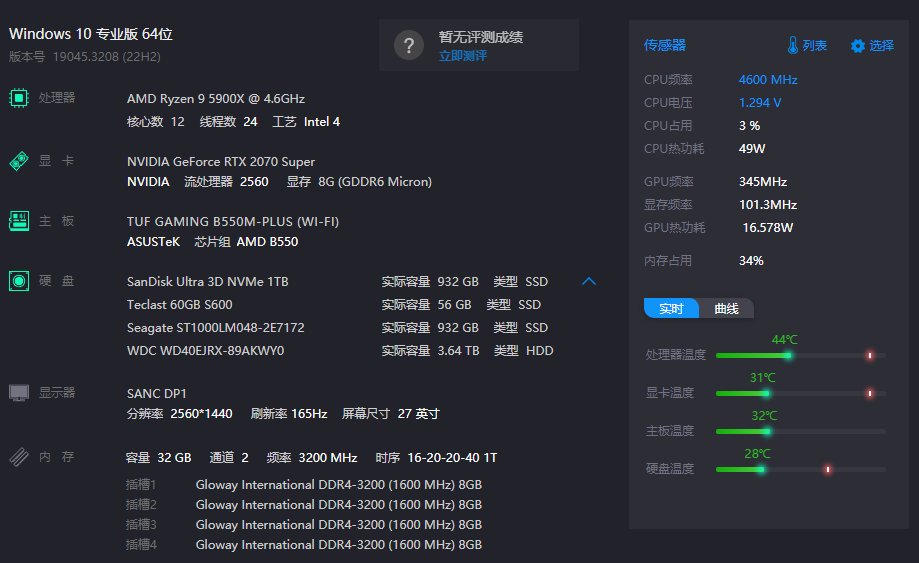The image size is (919, 563).
Task: Click the processor chip icon
Action: tap(19, 98)
